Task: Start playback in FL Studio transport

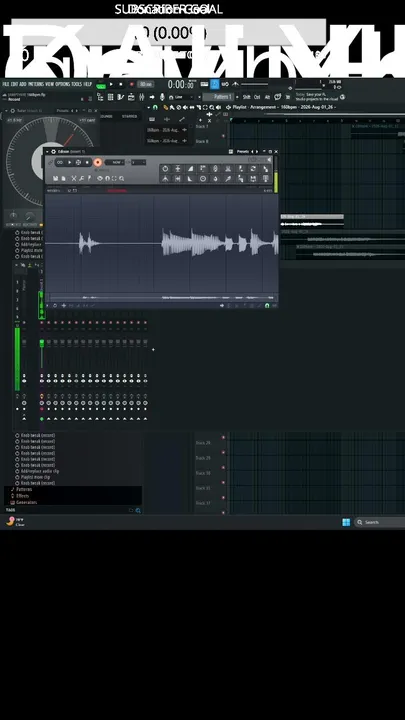Action: click(111, 84)
